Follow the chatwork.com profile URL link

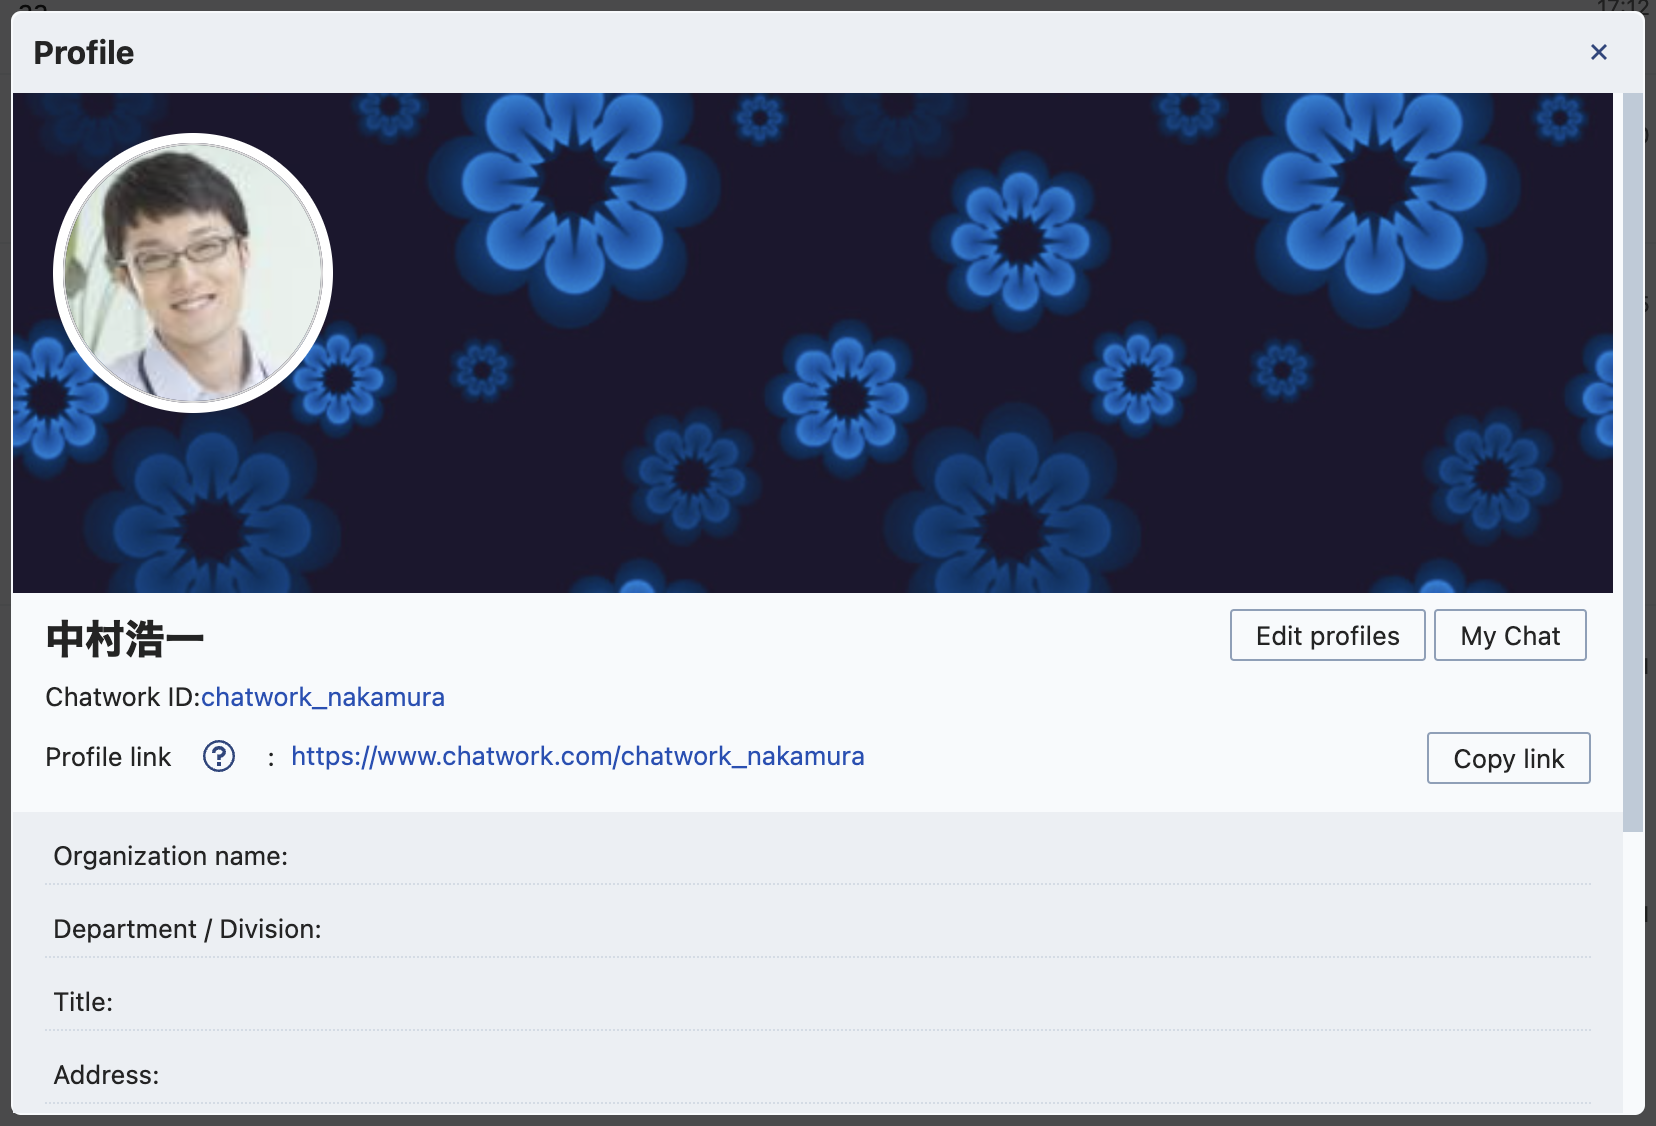pyautogui.click(x=578, y=756)
